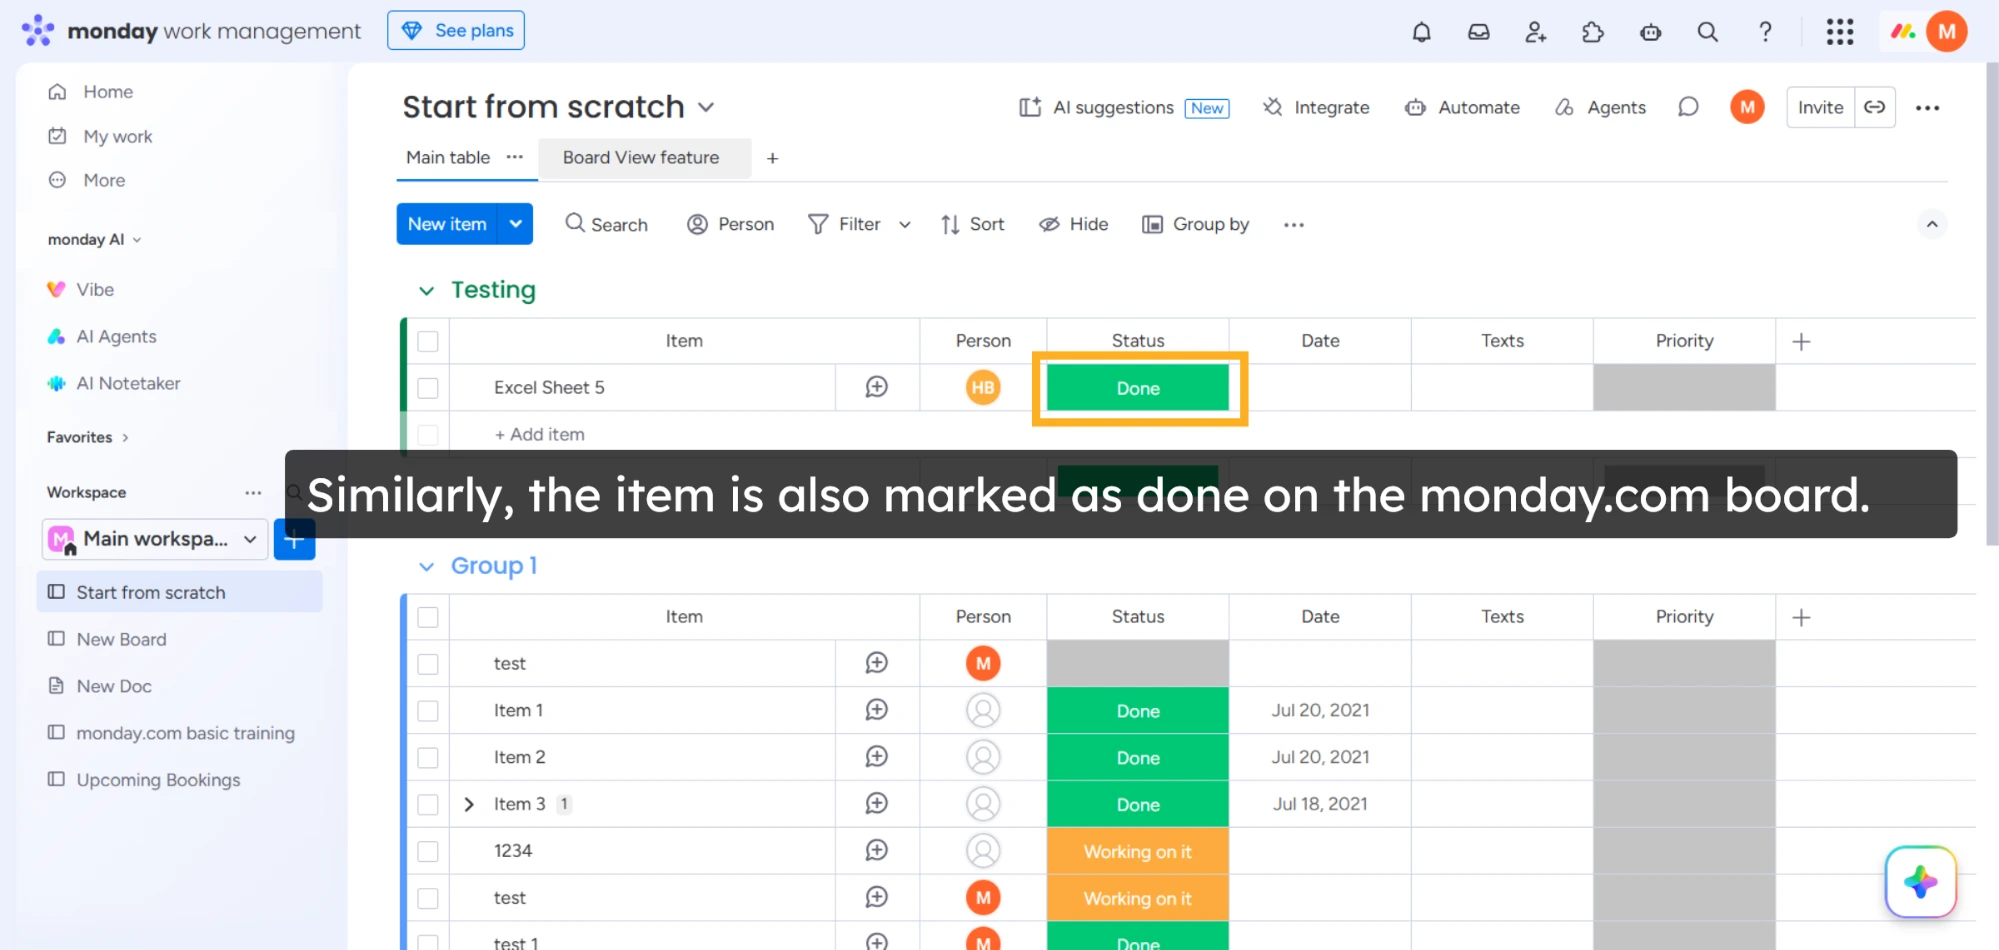Click blue plus next to workspace selector
This screenshot has width=1999, height=950.
coord(294,540)
